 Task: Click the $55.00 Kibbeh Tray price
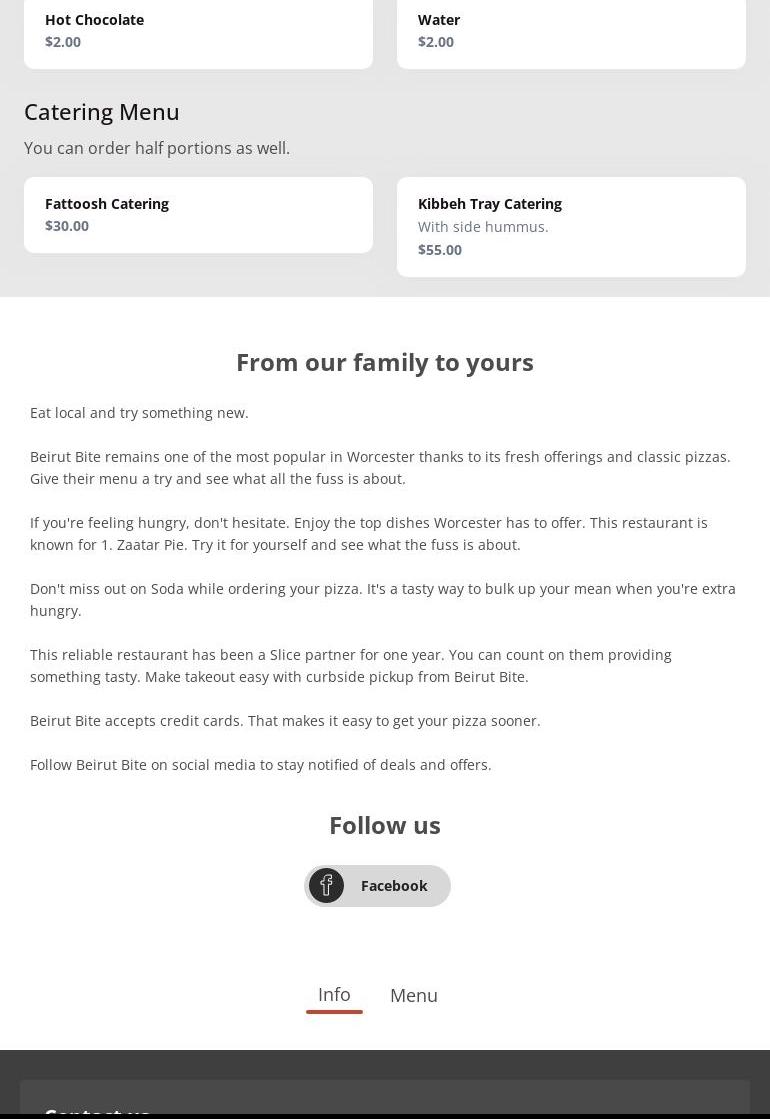click(440, 250)
